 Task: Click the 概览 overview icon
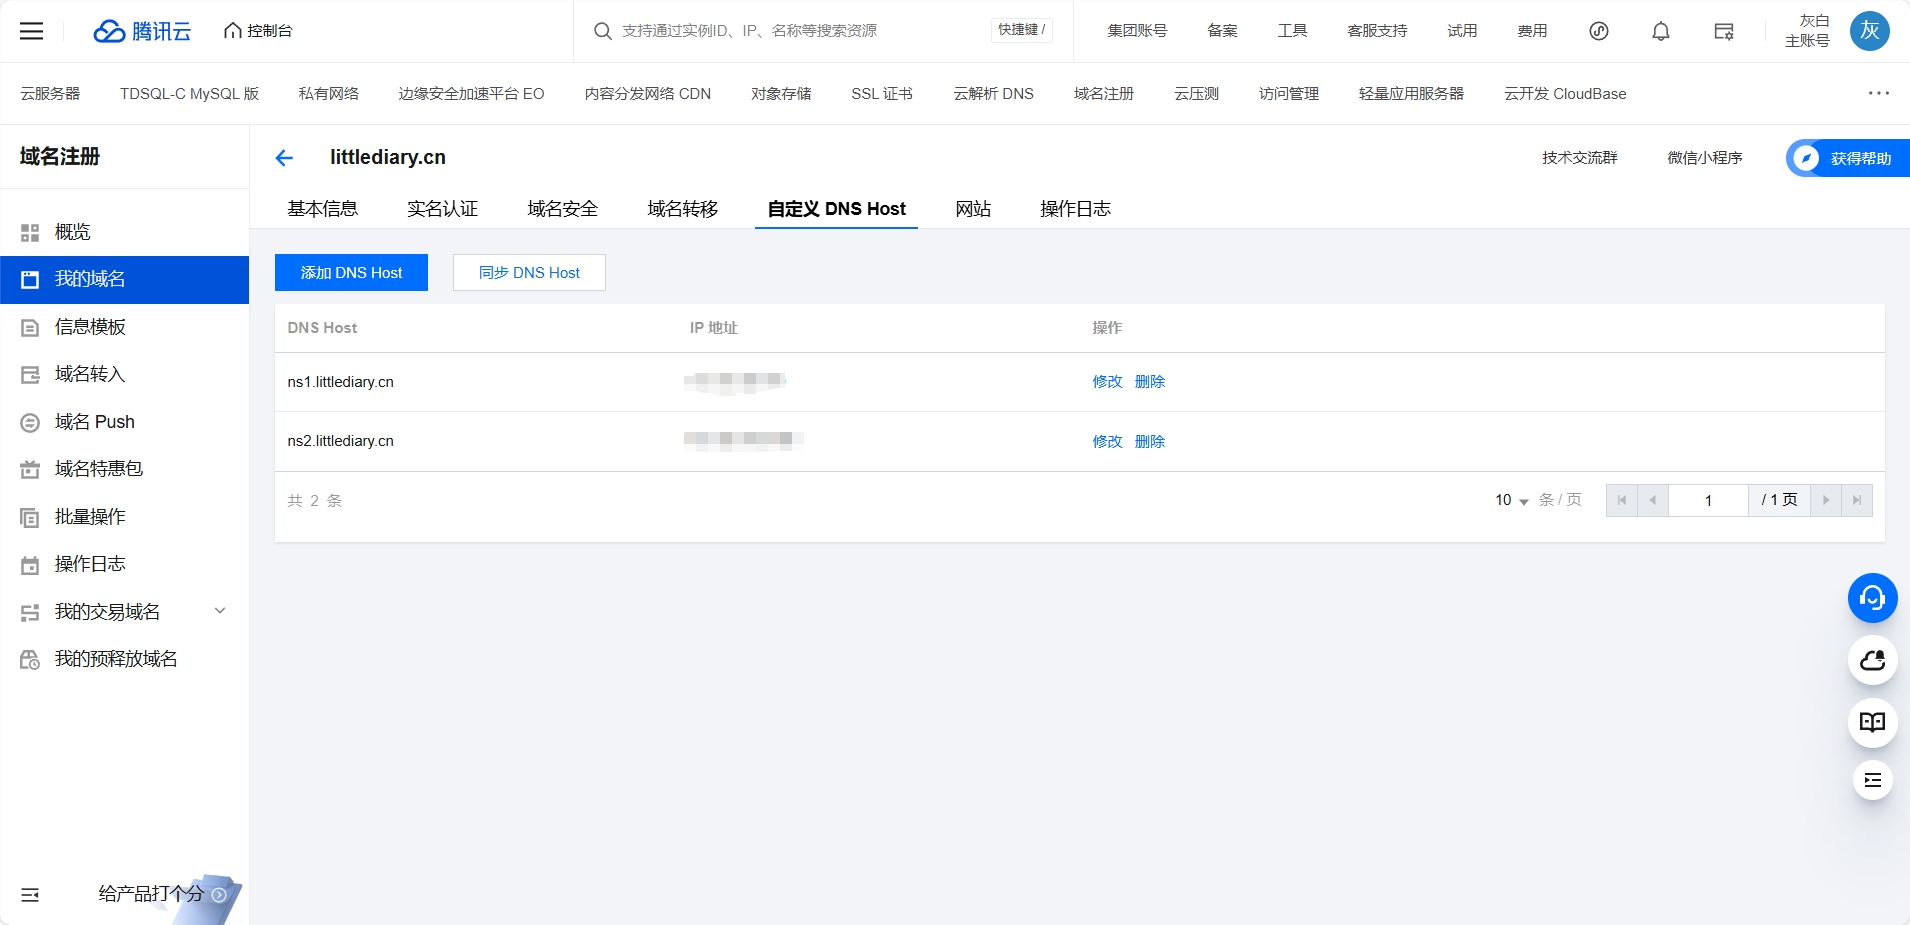[x=30, y=233]
